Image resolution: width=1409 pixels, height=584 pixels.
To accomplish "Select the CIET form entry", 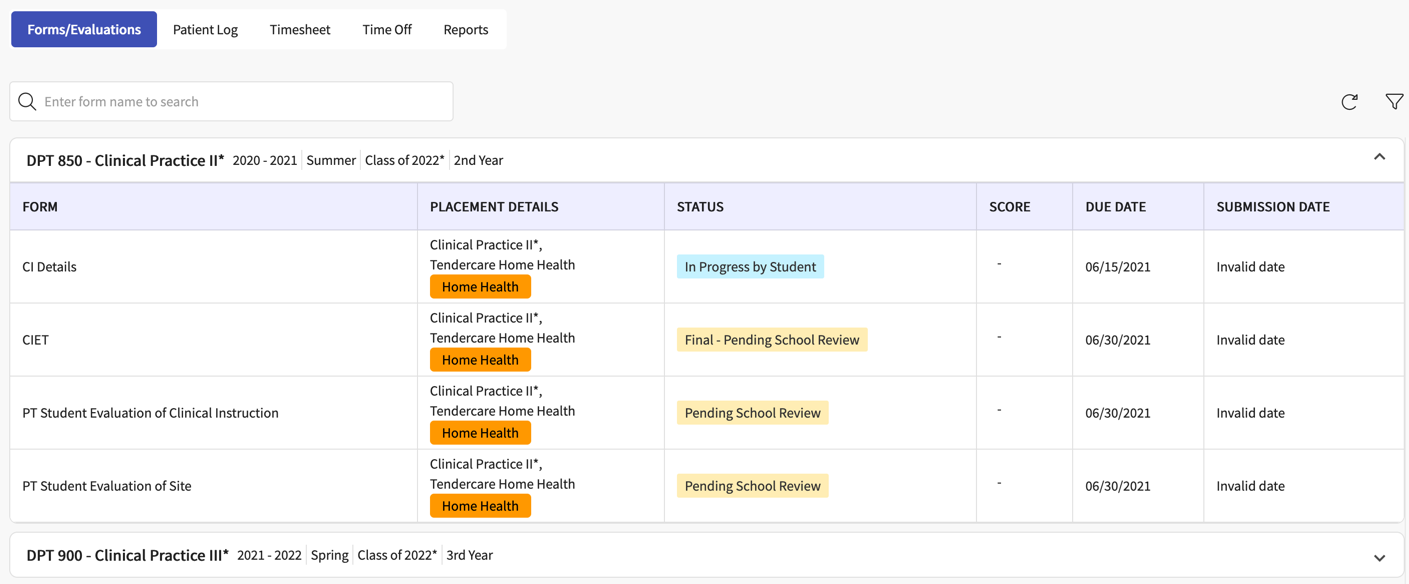I will 35,339.
